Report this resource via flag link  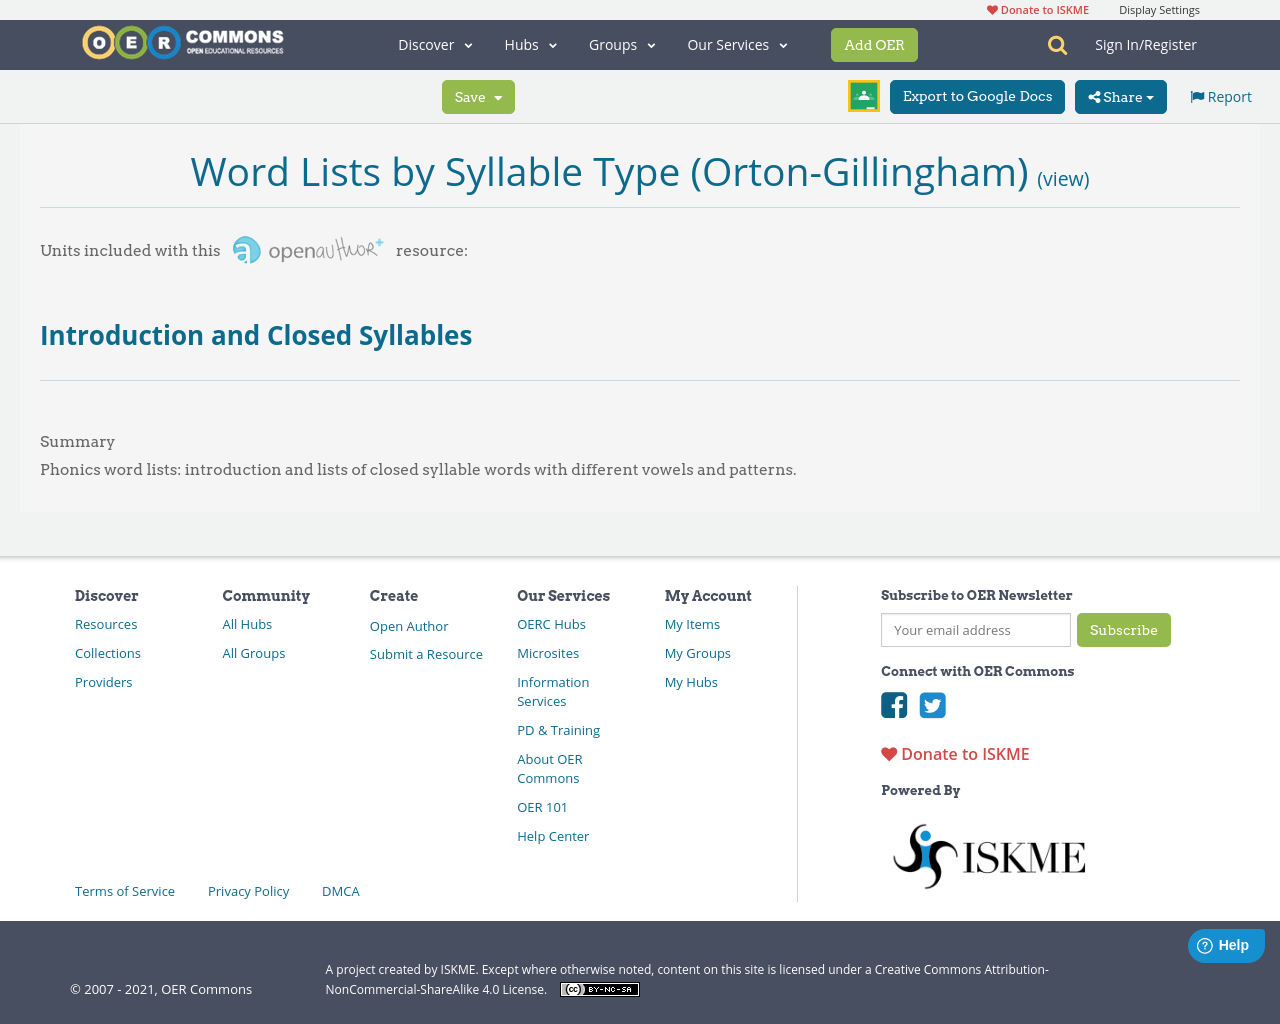(1220, 97)
